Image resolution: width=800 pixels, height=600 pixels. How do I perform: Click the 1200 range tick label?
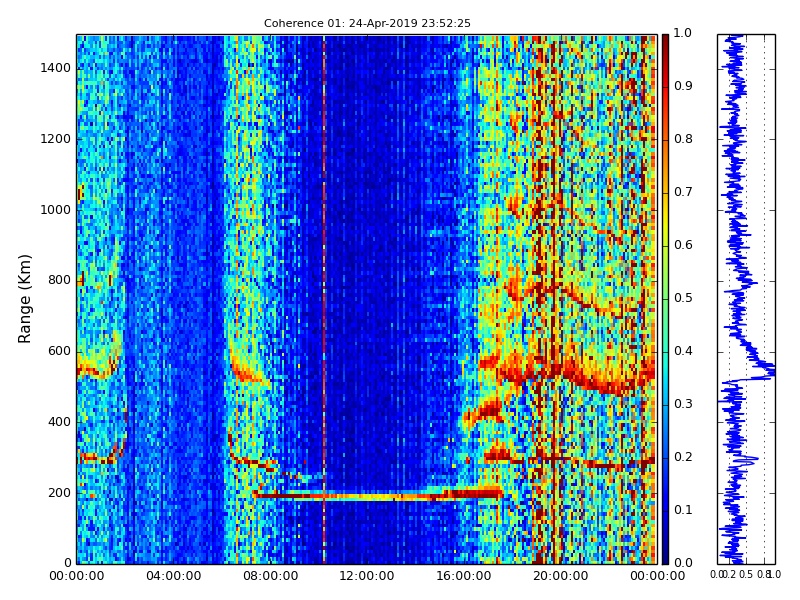pos(56,139)
